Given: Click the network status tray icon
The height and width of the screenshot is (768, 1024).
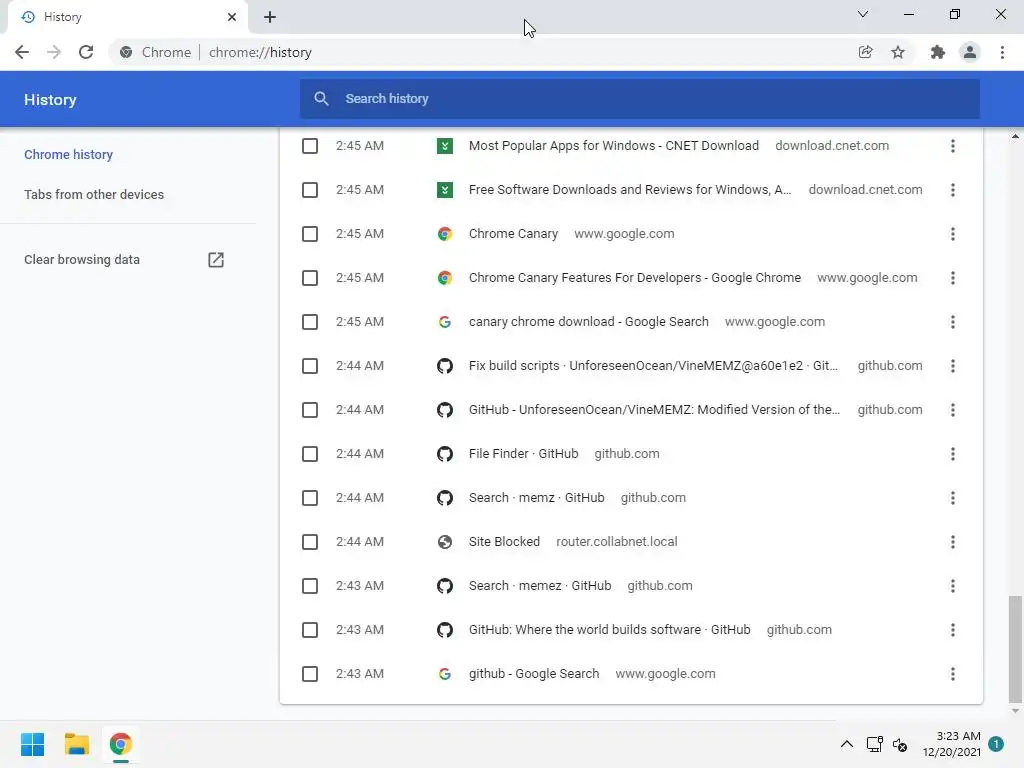Looking at the screenshot, I should click(874, 744).
